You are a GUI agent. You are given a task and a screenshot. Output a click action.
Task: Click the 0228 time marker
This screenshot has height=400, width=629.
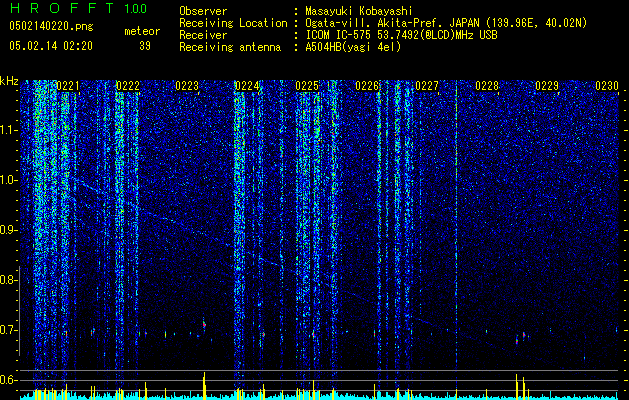coord(487,86)
